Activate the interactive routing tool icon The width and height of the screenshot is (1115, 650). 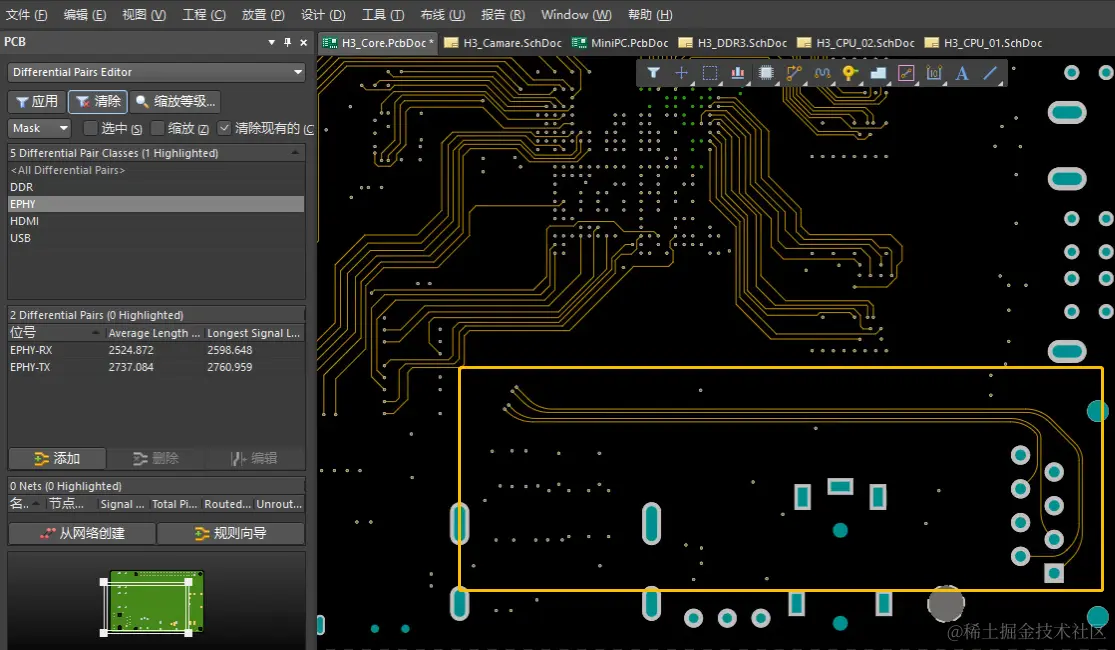(x=794, y=73)
